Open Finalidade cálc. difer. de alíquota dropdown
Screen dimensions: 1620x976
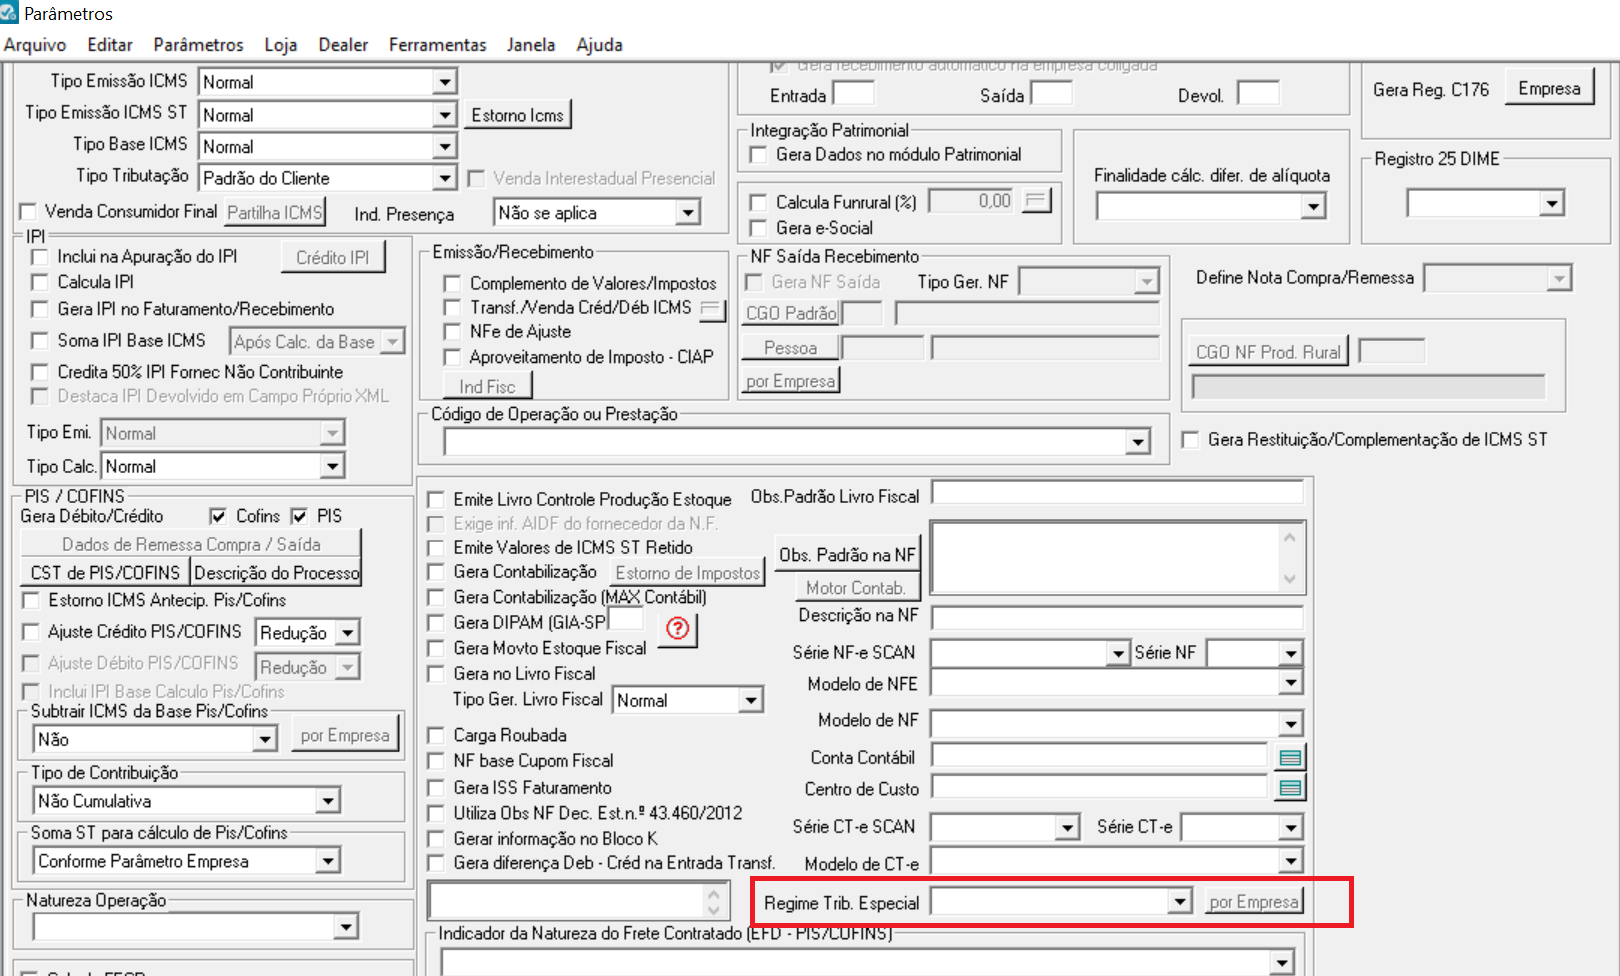point(1314,206)
